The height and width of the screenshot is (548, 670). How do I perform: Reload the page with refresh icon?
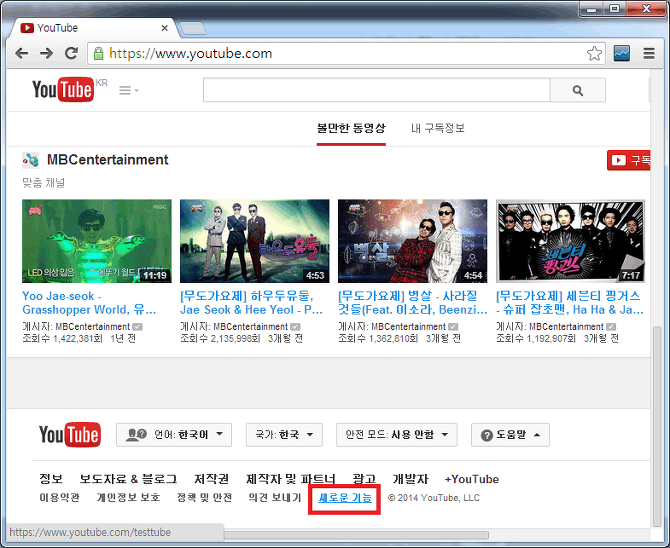click(x=71, y=53)
